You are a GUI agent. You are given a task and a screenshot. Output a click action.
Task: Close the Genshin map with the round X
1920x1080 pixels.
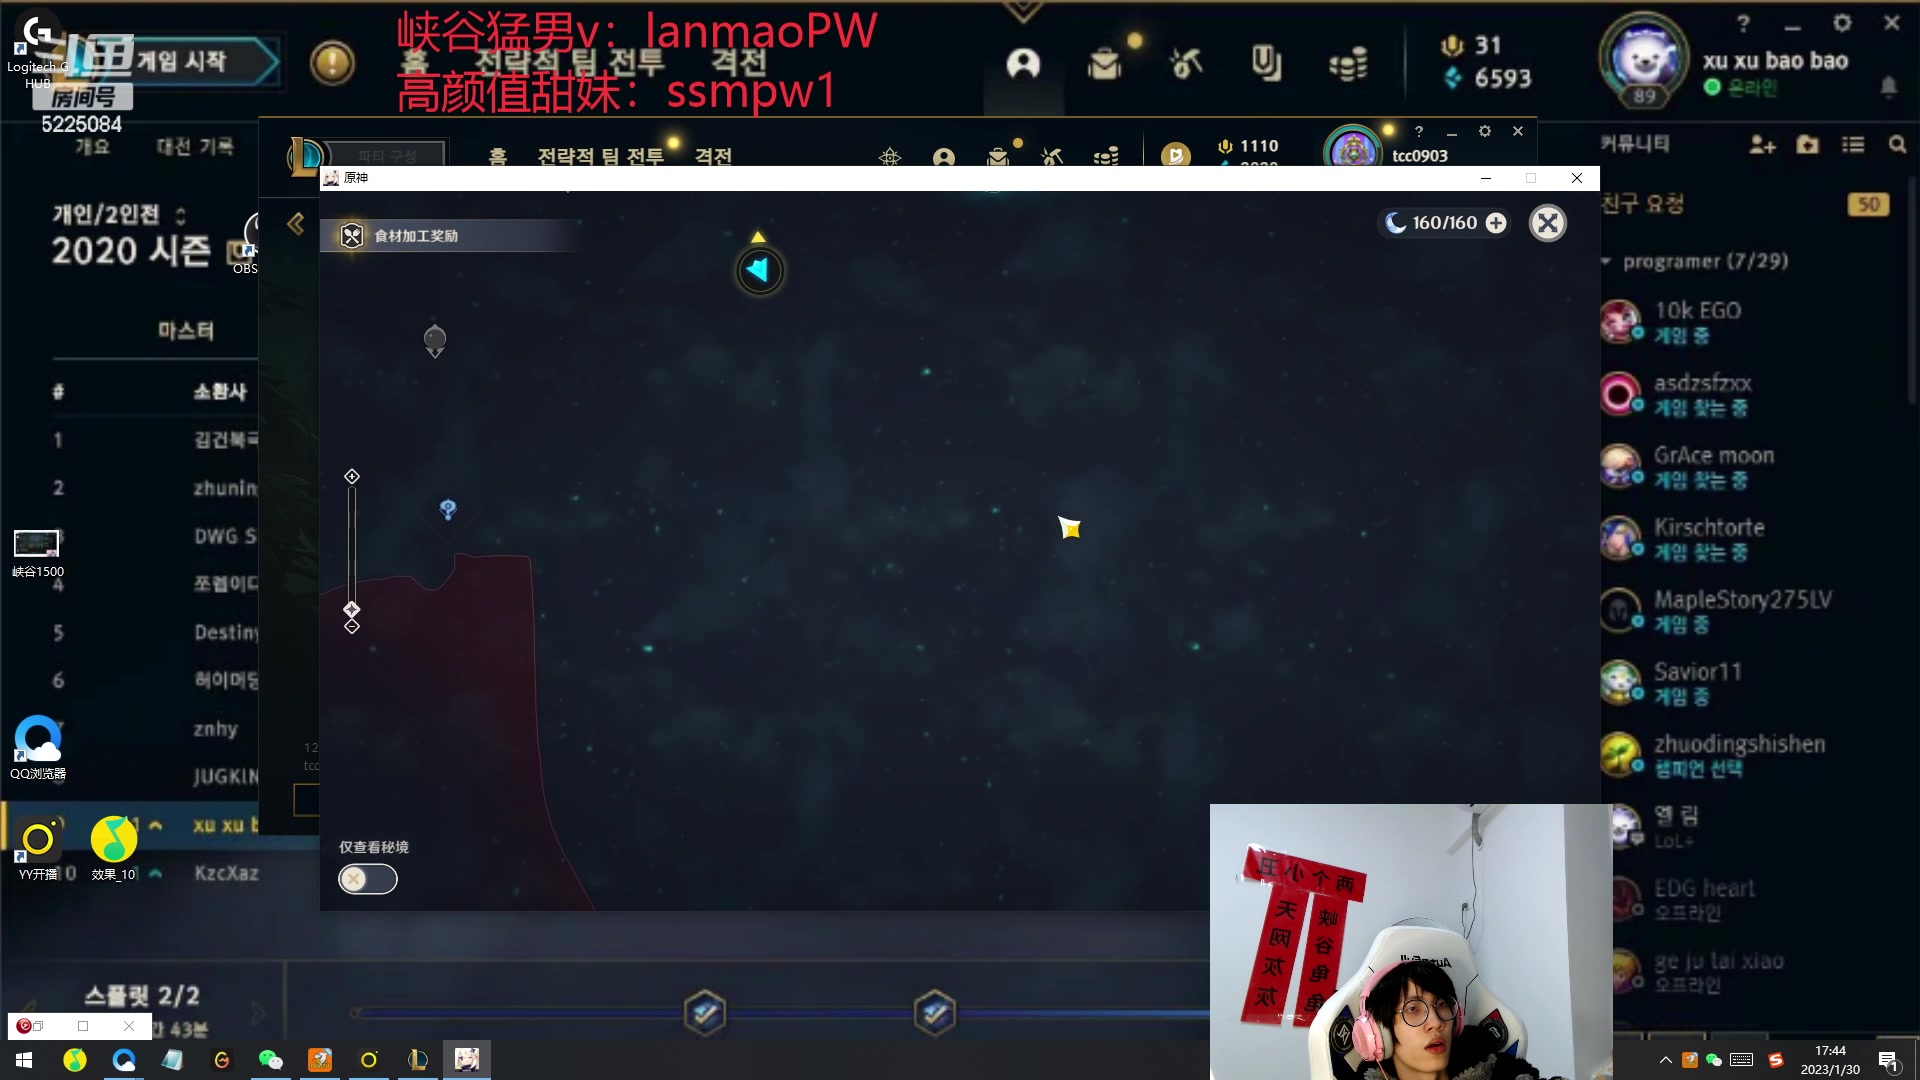(1547, 223)
